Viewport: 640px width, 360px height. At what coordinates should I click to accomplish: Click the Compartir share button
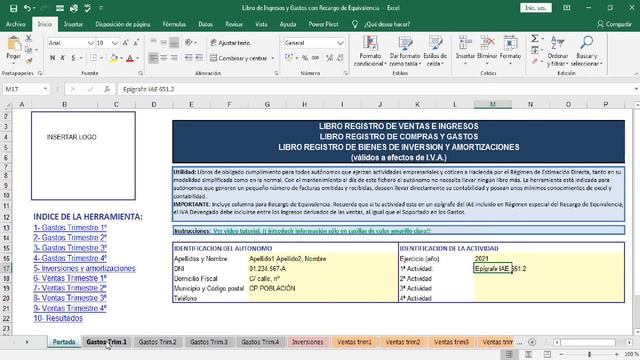click(x=614, y=24)
